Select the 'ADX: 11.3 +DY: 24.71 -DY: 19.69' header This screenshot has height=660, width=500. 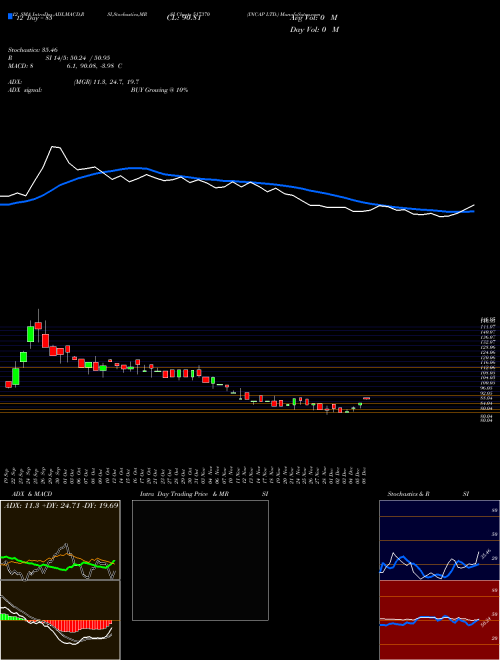(x=61, y=505)
